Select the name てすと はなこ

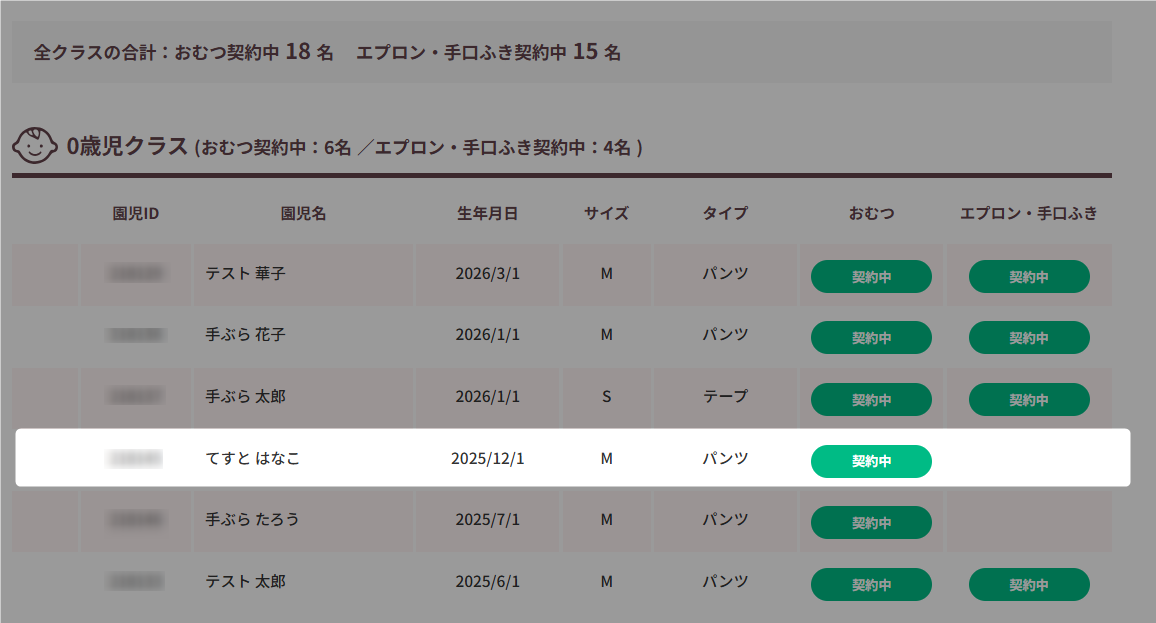tap(253, 459)
